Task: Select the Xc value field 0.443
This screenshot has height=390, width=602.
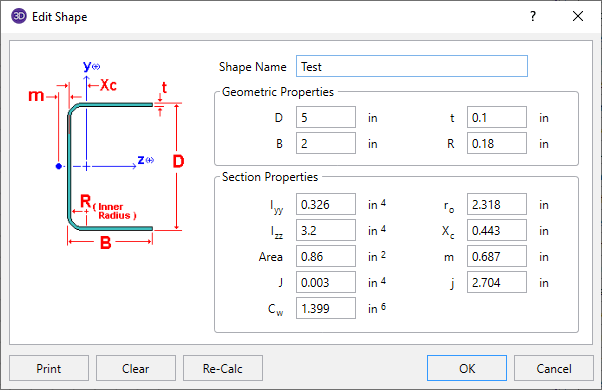Action: point(496,230)
